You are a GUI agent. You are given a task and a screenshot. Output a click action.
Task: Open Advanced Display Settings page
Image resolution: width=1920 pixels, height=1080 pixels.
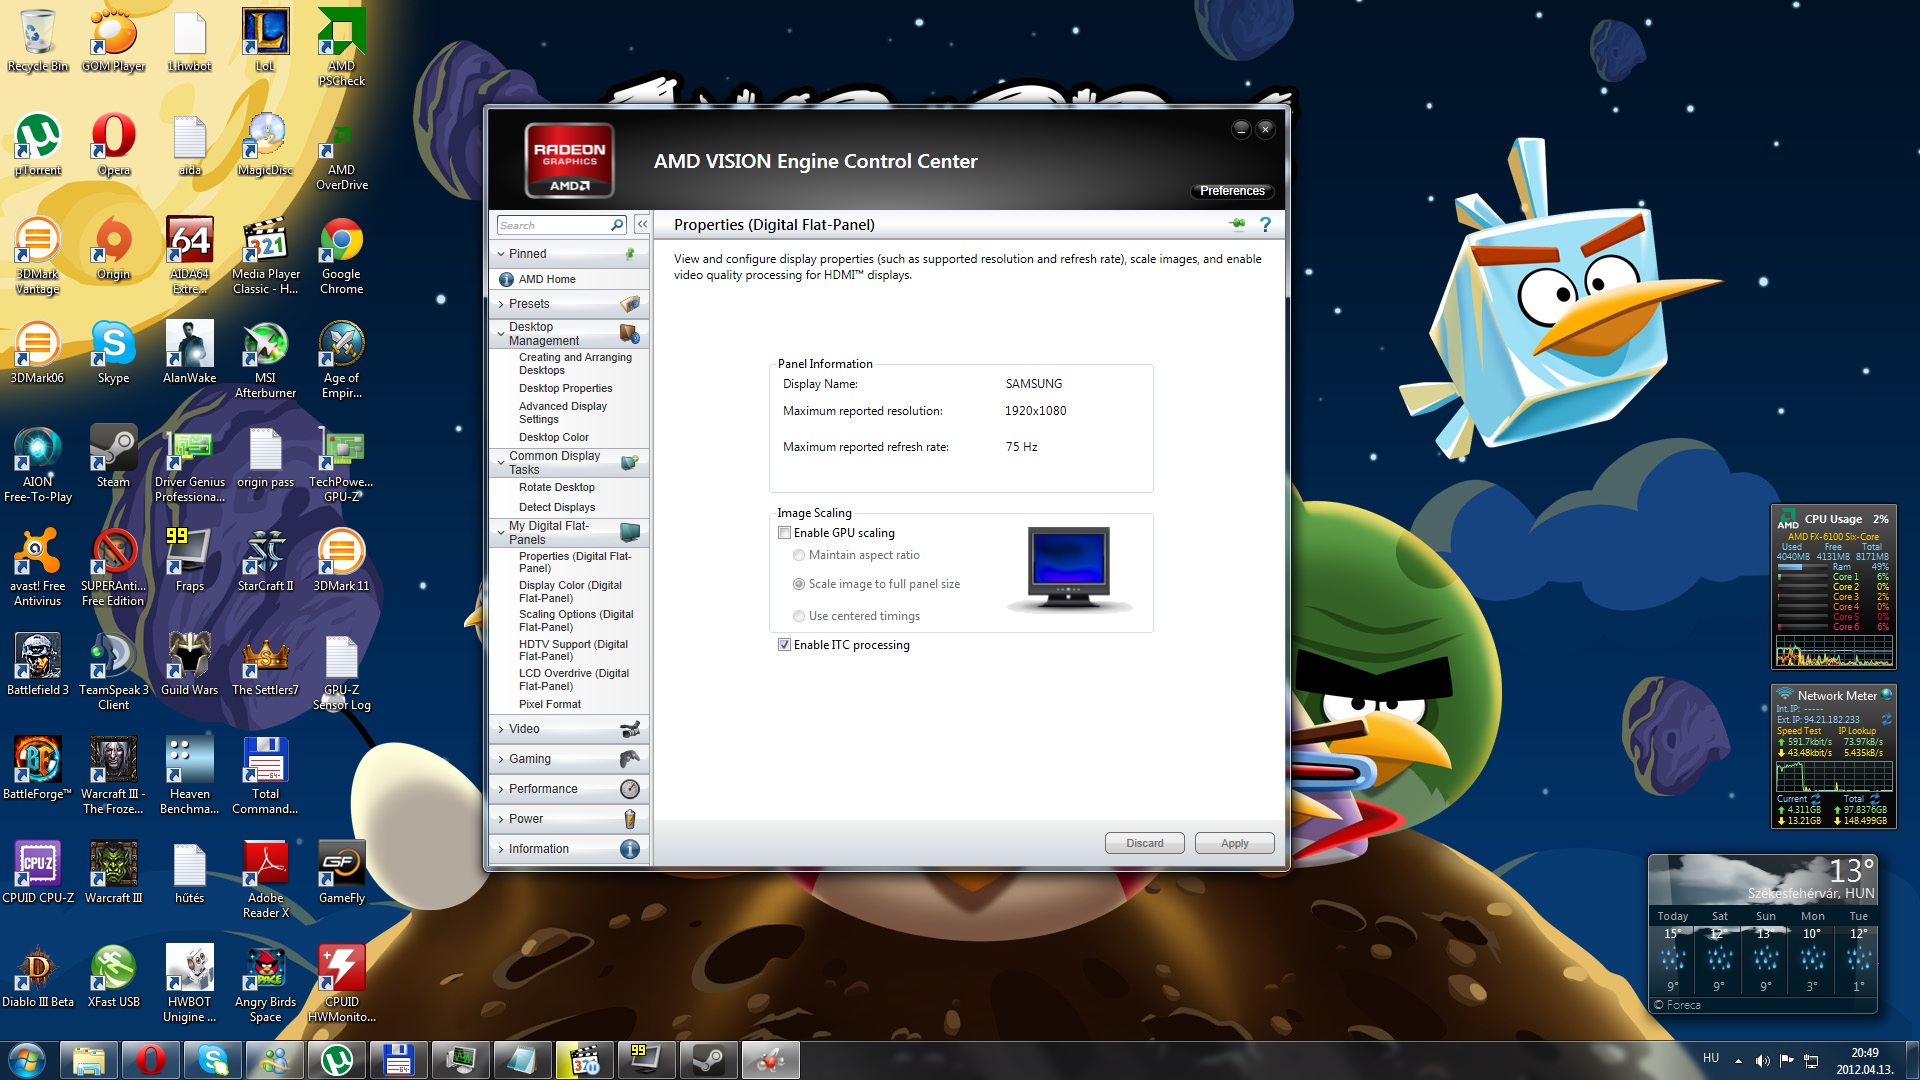563,413
